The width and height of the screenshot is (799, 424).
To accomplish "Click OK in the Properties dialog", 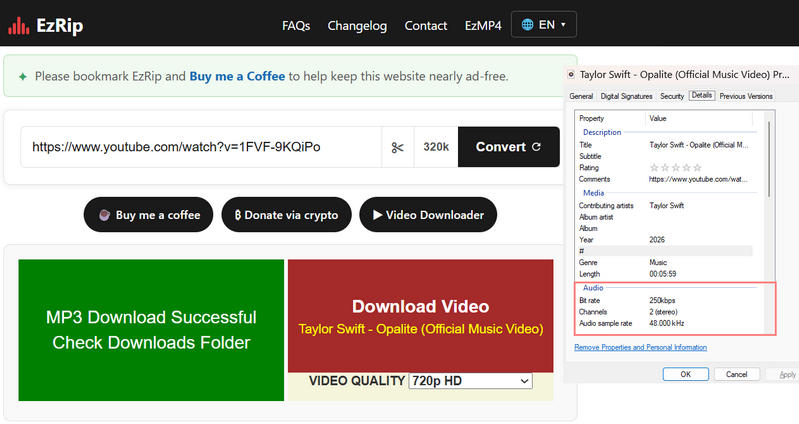I will tap(685, 374).
